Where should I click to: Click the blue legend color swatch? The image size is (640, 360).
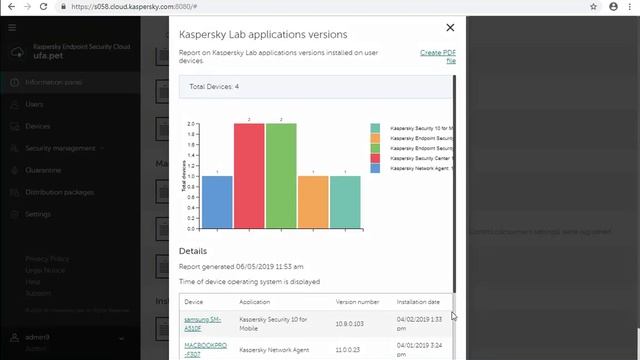[375, 168]
